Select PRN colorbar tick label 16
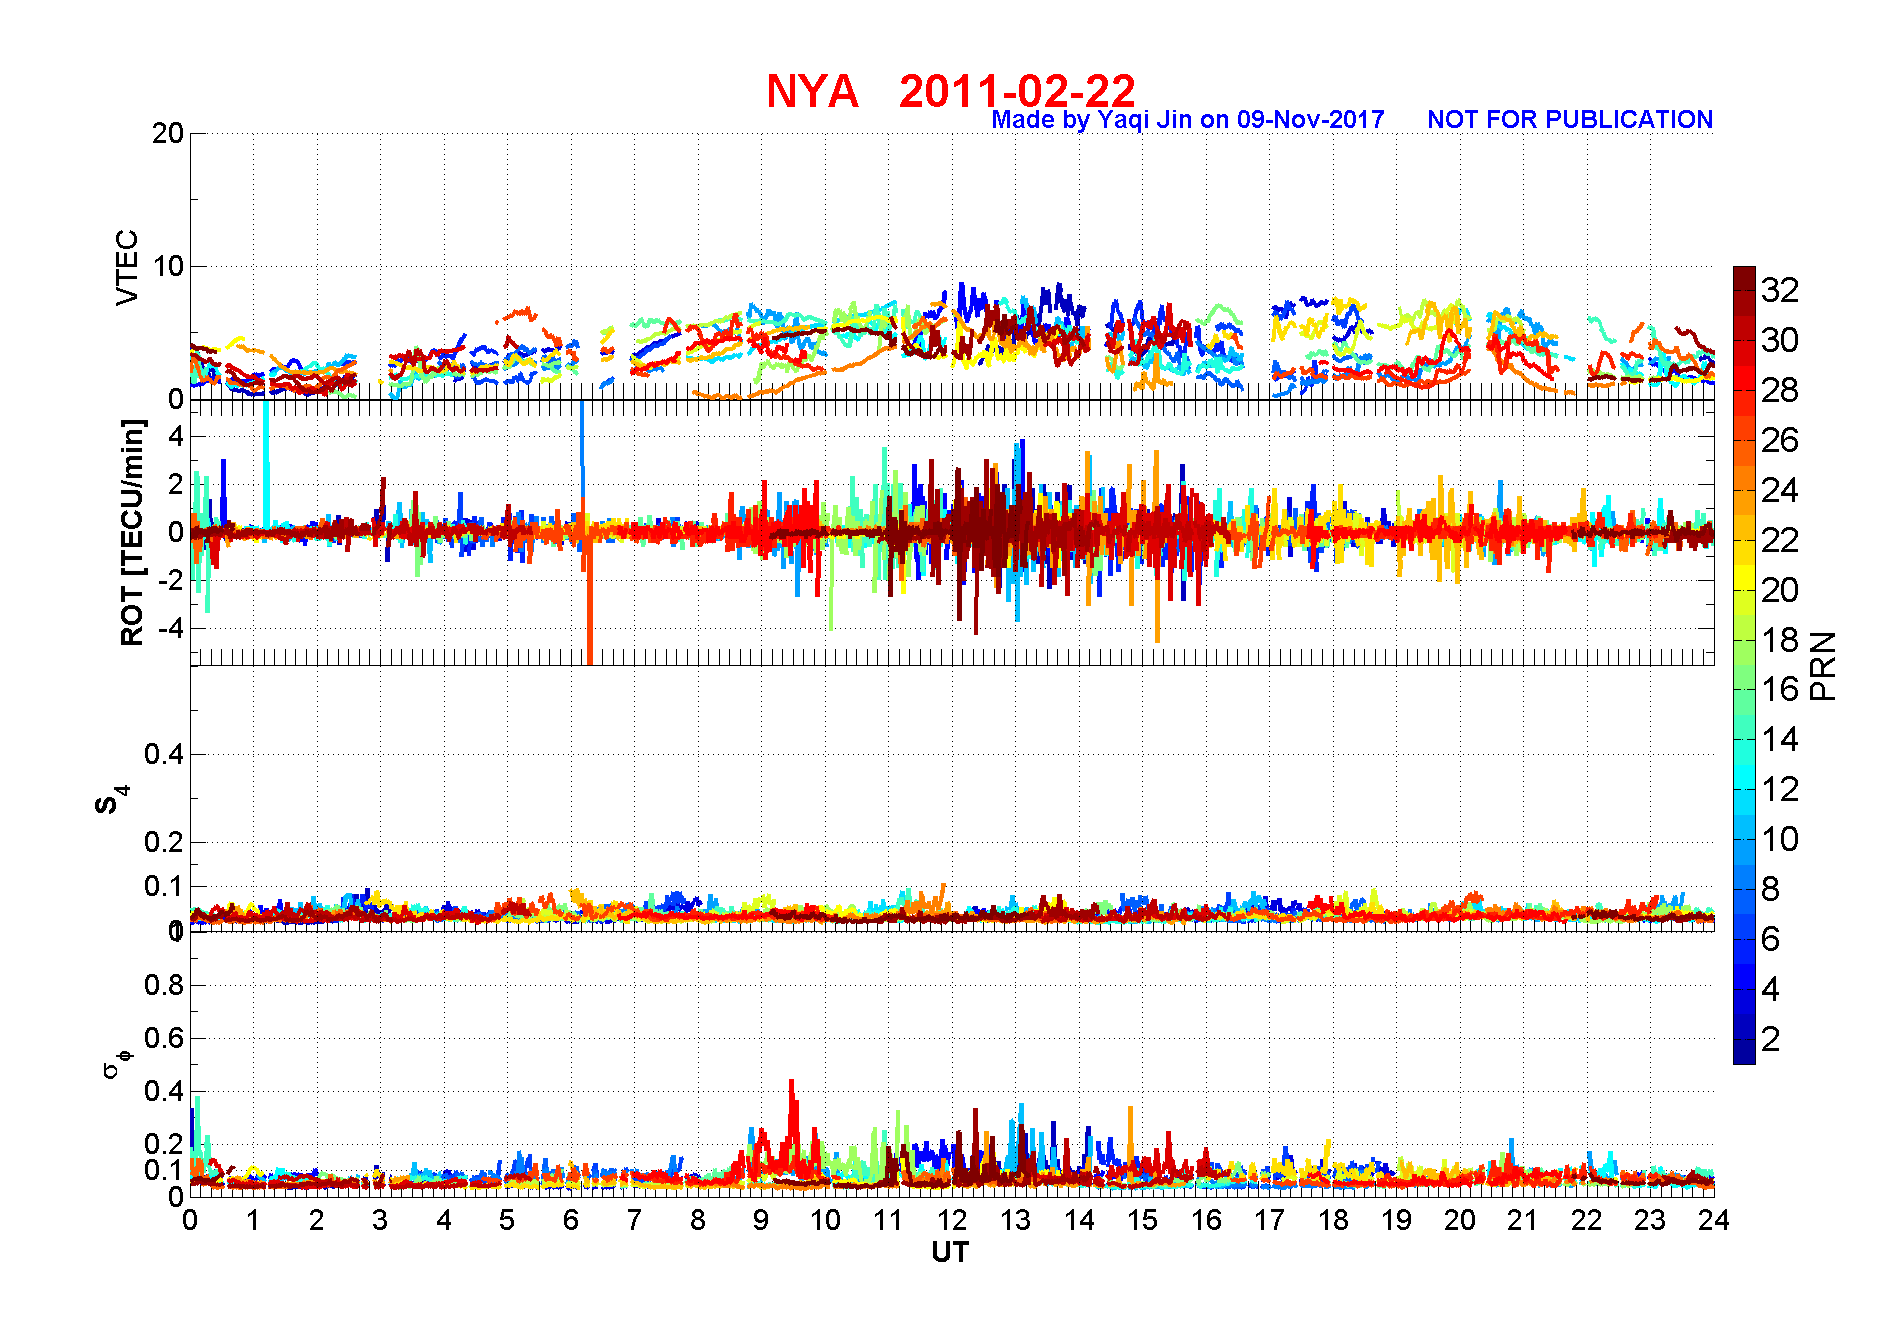Image resolution: width=1904 pixels, height=1330 pixels. [x=1780, y=689]
